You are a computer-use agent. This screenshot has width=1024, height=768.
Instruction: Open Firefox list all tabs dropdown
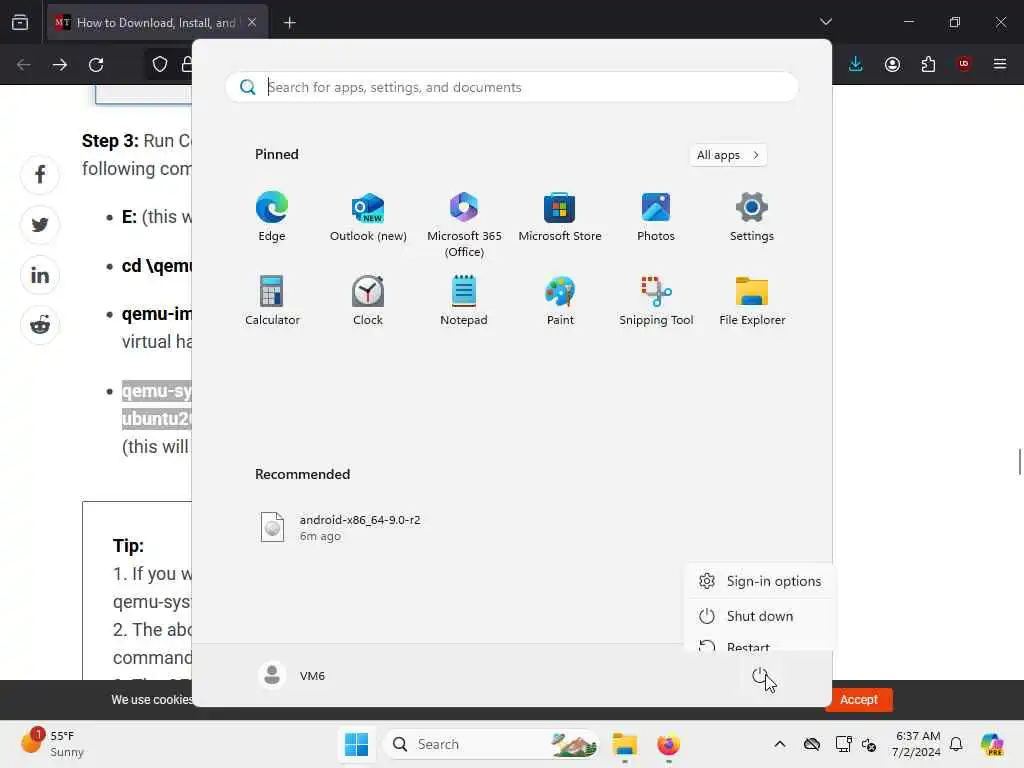click(x=825, y=22)
